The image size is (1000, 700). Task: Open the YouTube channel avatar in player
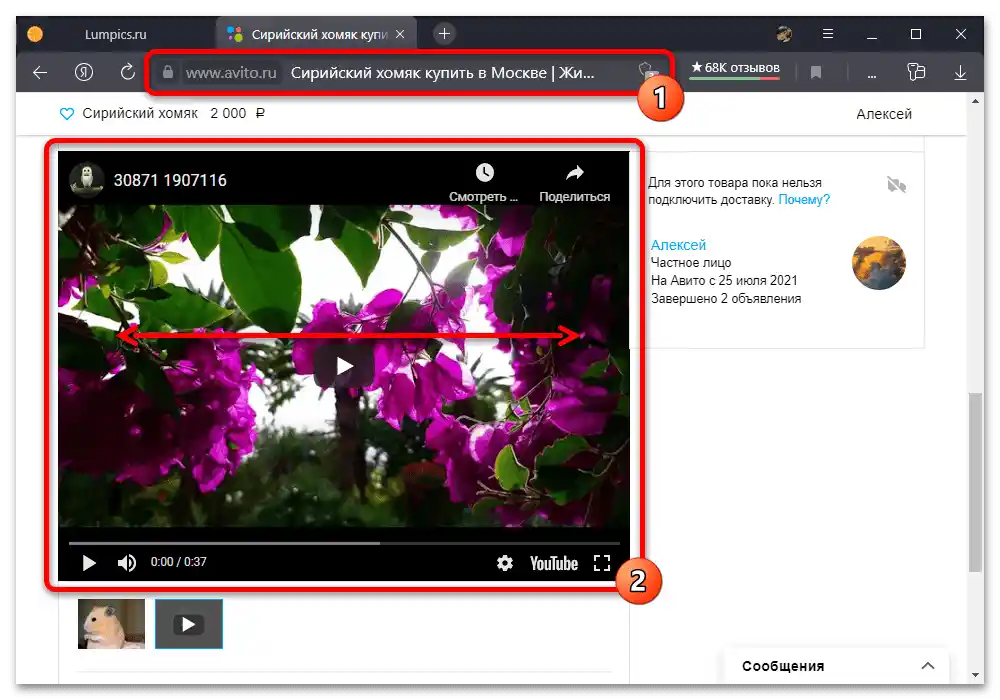pos(86,180)
